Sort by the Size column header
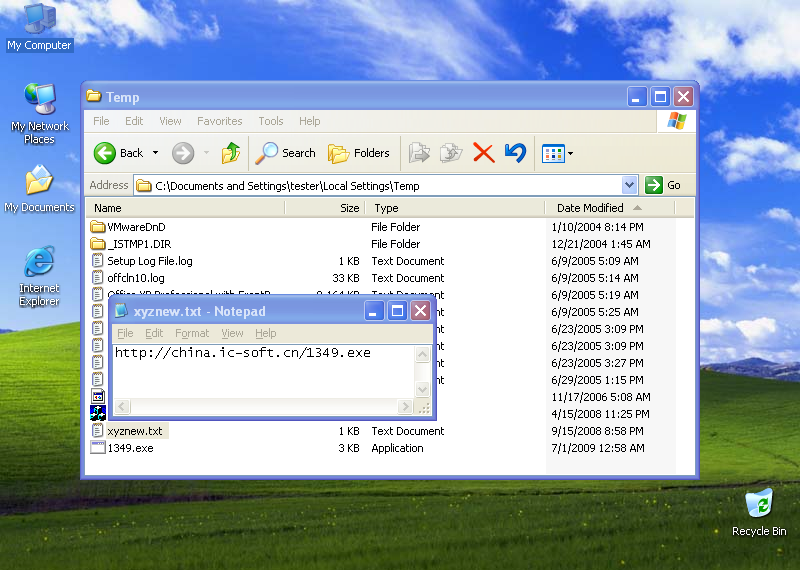800x570 pixels. coord(324,208)
